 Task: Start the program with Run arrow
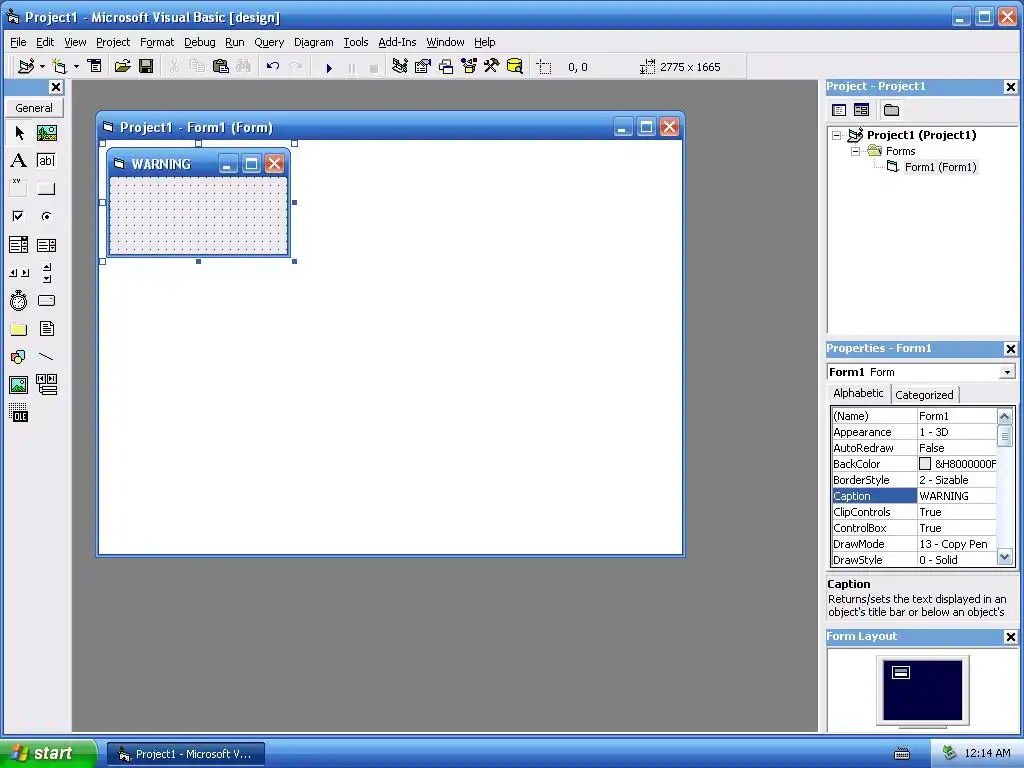click(329, 67)
